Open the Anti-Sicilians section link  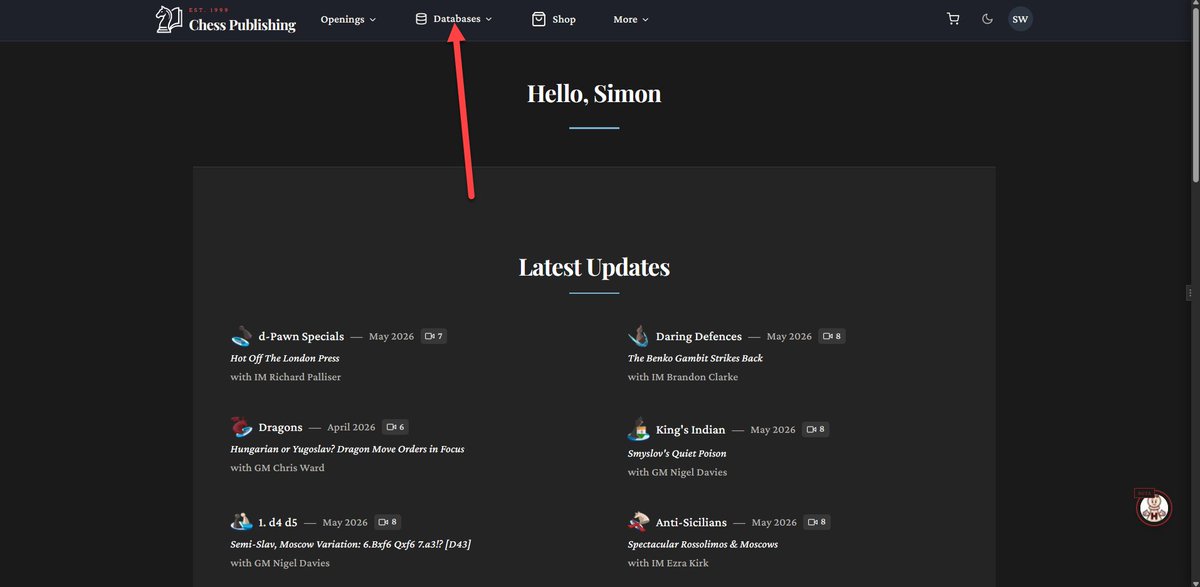coord(691,522)
